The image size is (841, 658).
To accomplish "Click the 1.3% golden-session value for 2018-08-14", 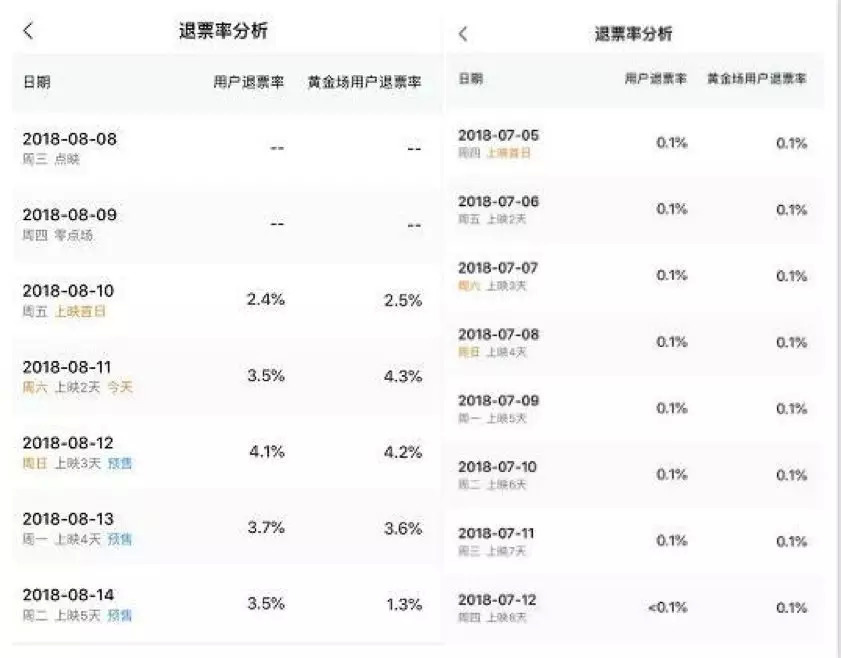I will 403,604.
